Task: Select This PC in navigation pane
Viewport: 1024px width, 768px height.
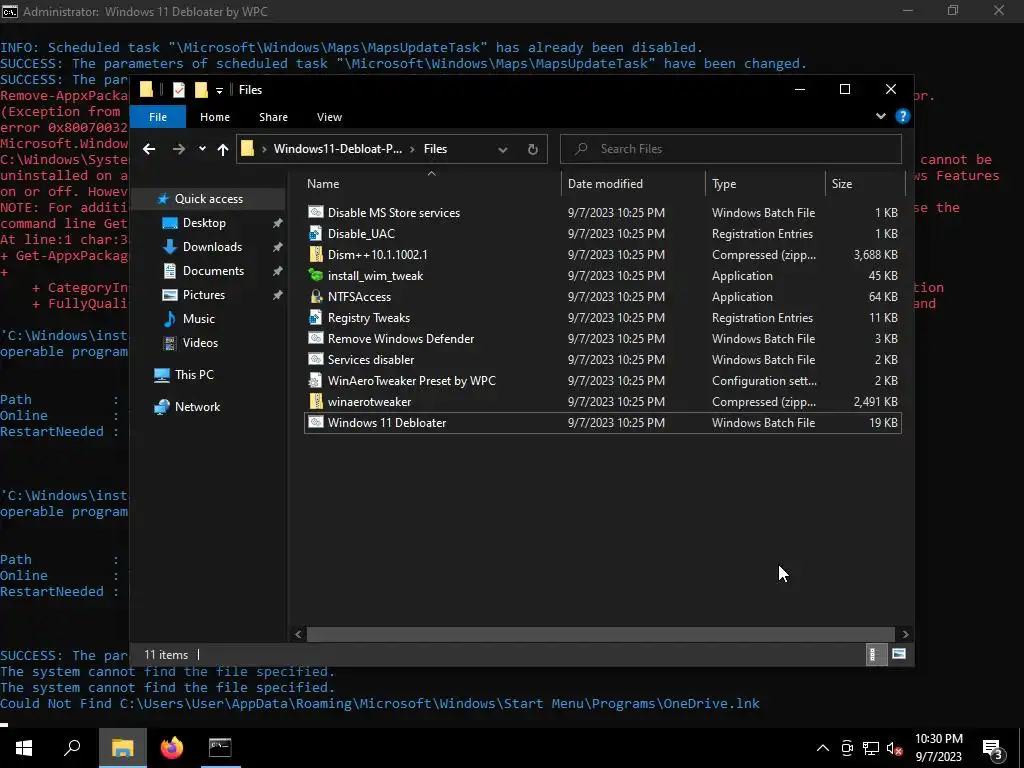Action: tap(194, 375)
